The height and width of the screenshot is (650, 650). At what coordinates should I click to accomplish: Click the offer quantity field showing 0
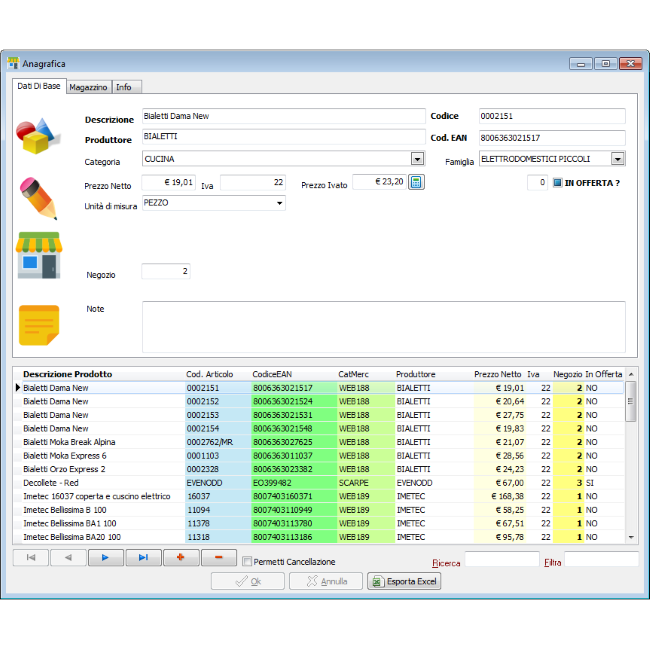point(538,182)
